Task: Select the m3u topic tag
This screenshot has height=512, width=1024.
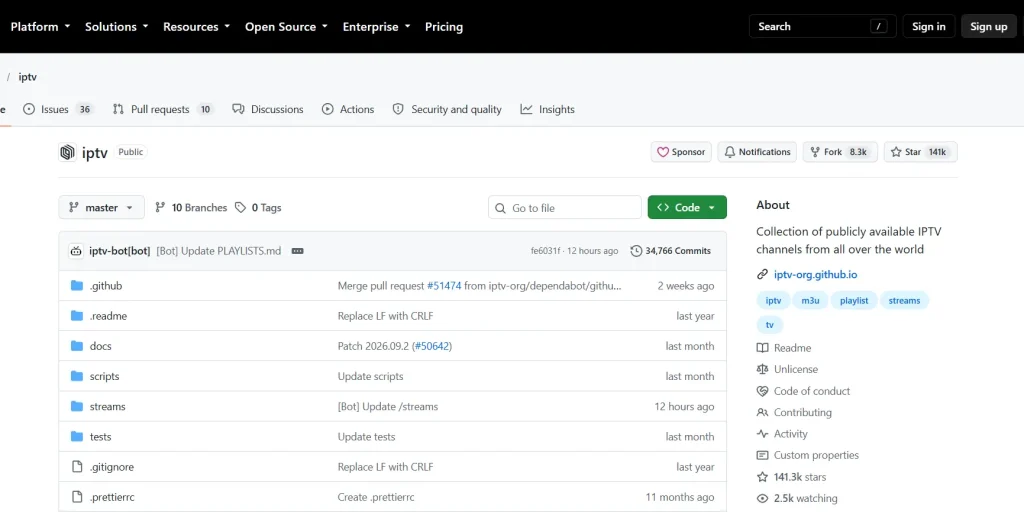Action: (x=810, y=301)
